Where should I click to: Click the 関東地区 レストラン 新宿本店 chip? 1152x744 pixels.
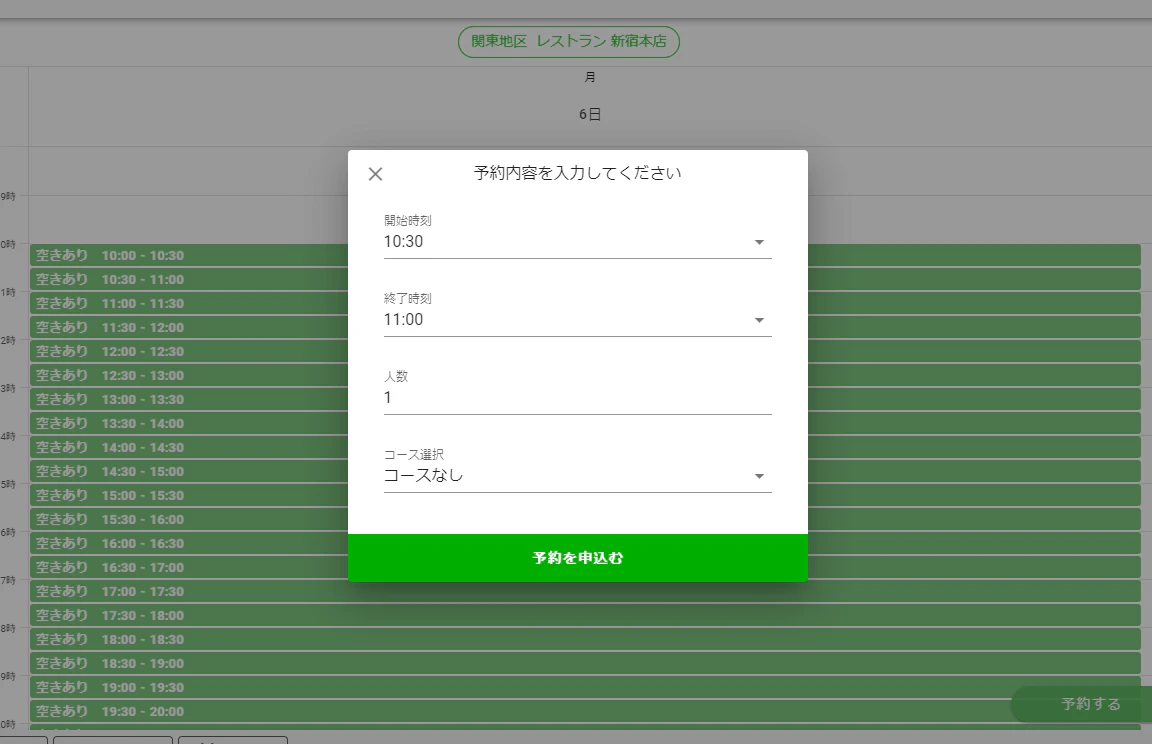pos(569,42)
